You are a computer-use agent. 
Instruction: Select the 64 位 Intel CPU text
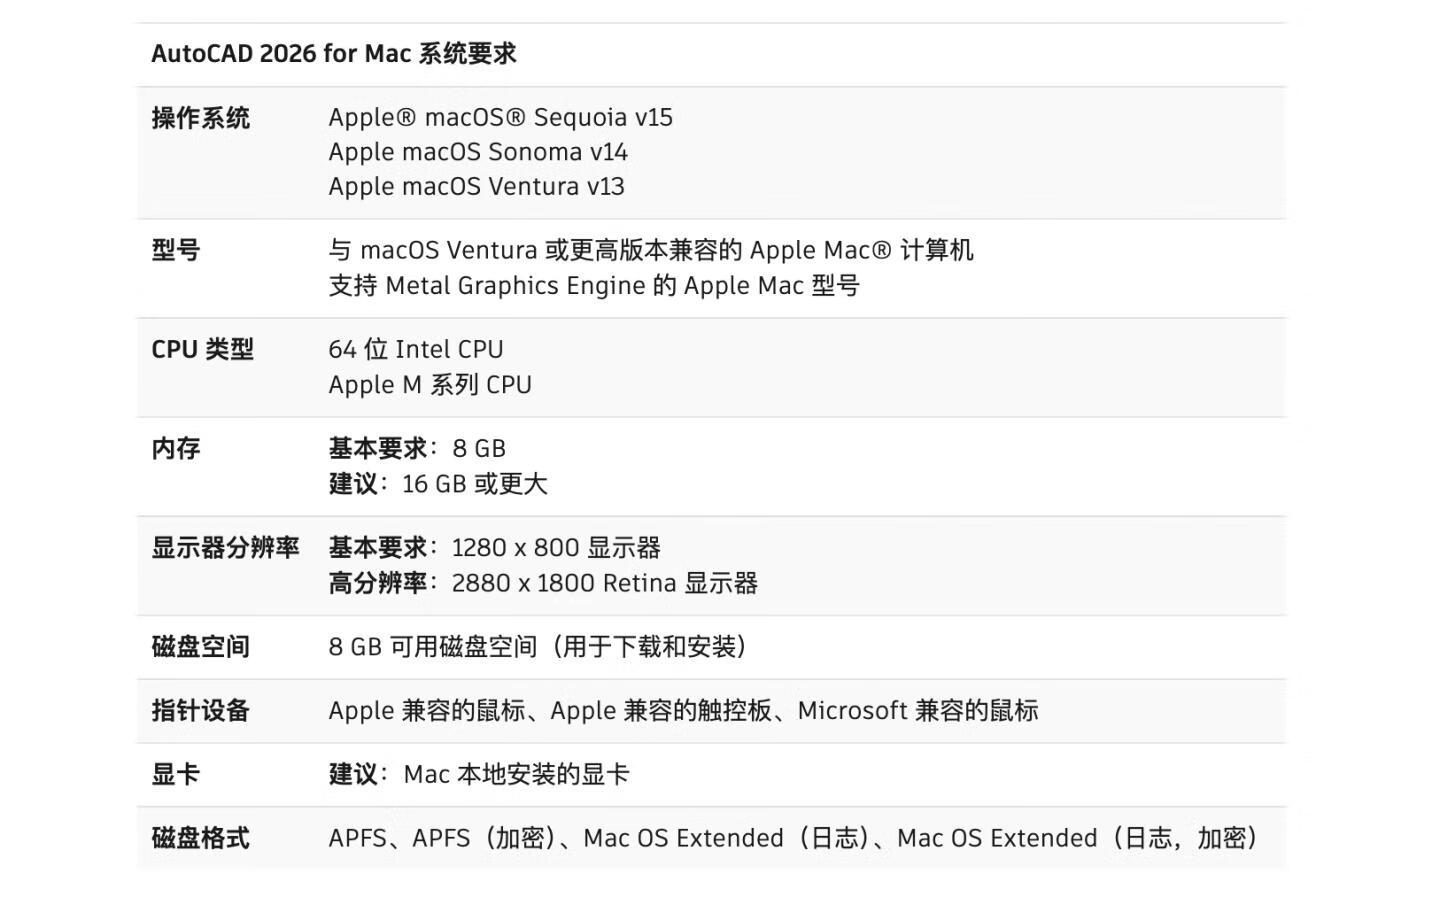pyautogui.click(x=415, y=350)
